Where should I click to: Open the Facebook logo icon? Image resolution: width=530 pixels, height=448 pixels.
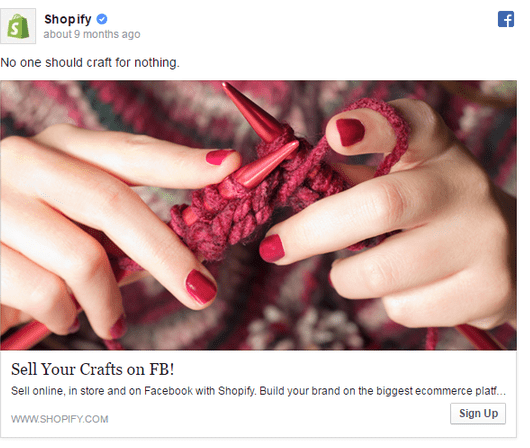click(x=506, y=19)
